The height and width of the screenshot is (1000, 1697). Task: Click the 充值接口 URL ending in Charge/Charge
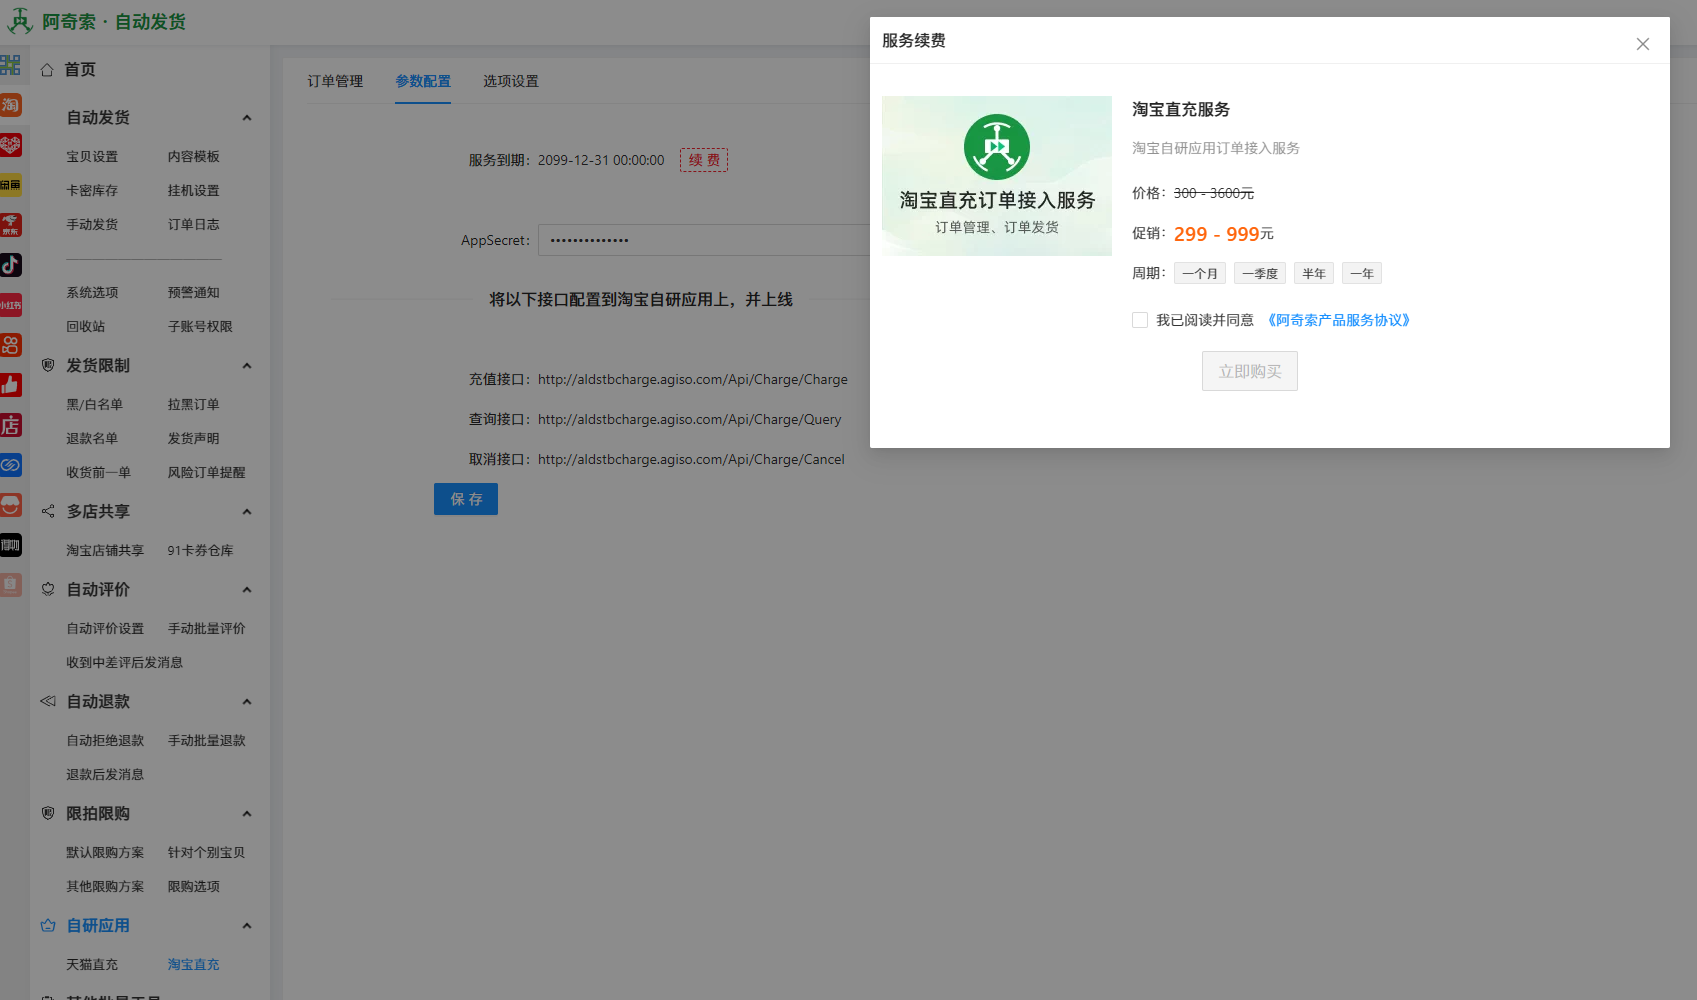coord(693,379)
